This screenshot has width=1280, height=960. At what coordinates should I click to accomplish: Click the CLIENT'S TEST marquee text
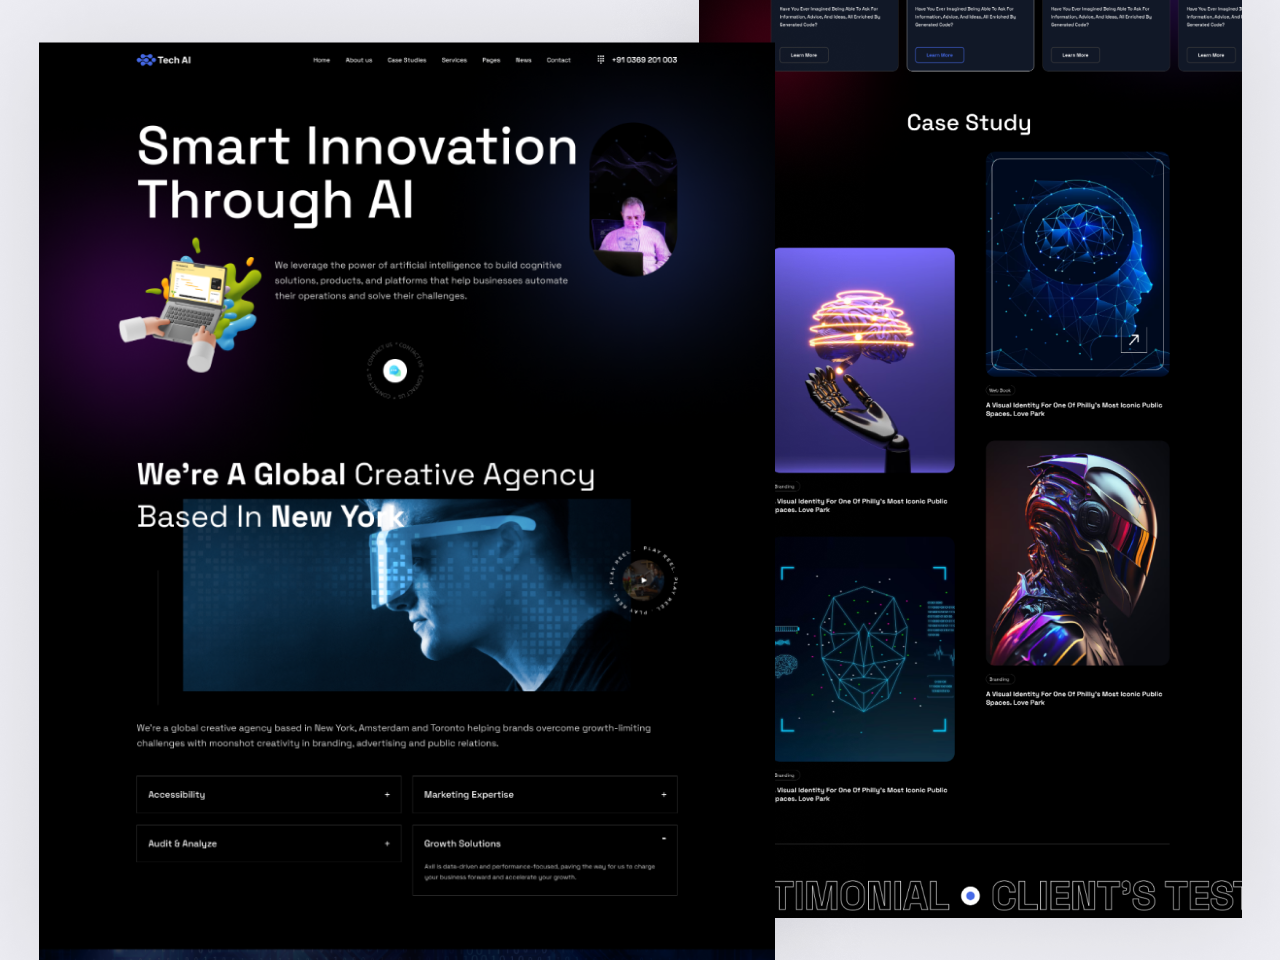coord(1116,897)
